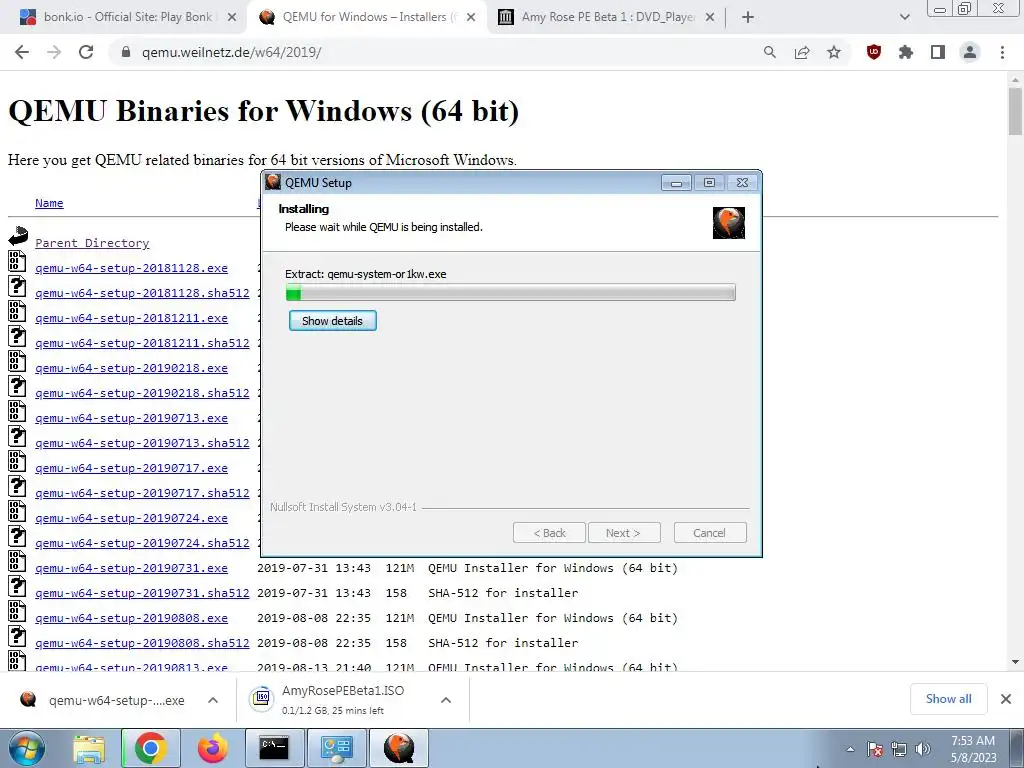The height and width of the screenshot is (768, 1024).
Task: Open qemu-w64-setup-20190724.exe link
Action: tap(131, 518)
